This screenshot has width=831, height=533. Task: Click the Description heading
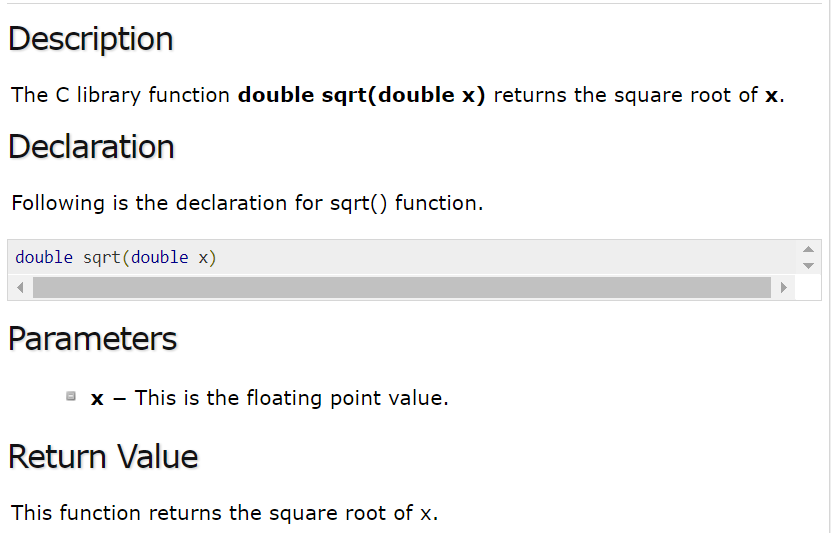click(x=91, y=39)
